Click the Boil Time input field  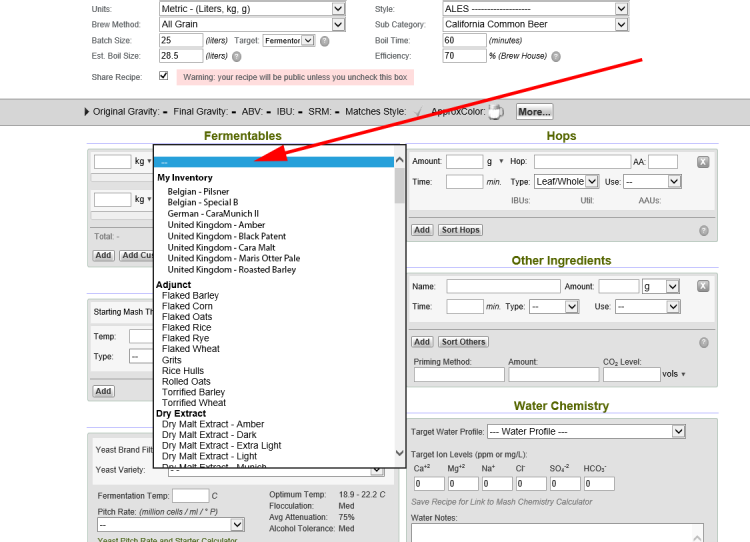(x=462, y=40)
